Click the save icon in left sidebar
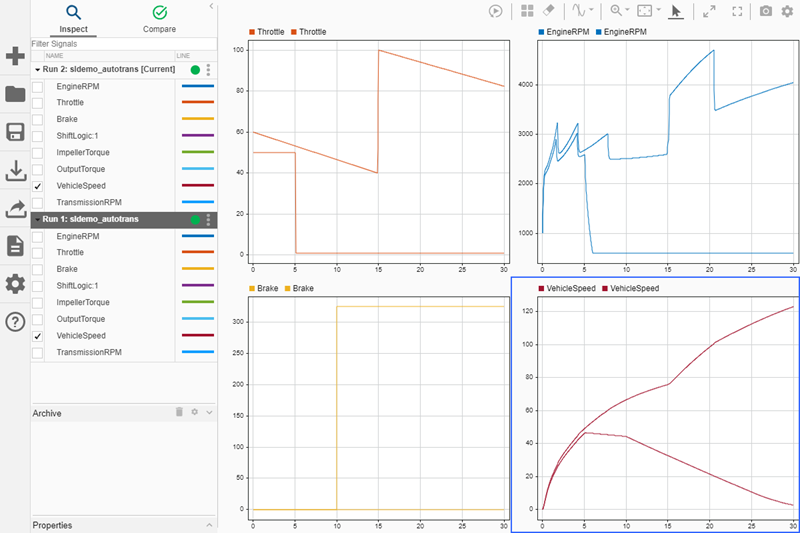This screenshot has width=800, height=533. [15, 133]
